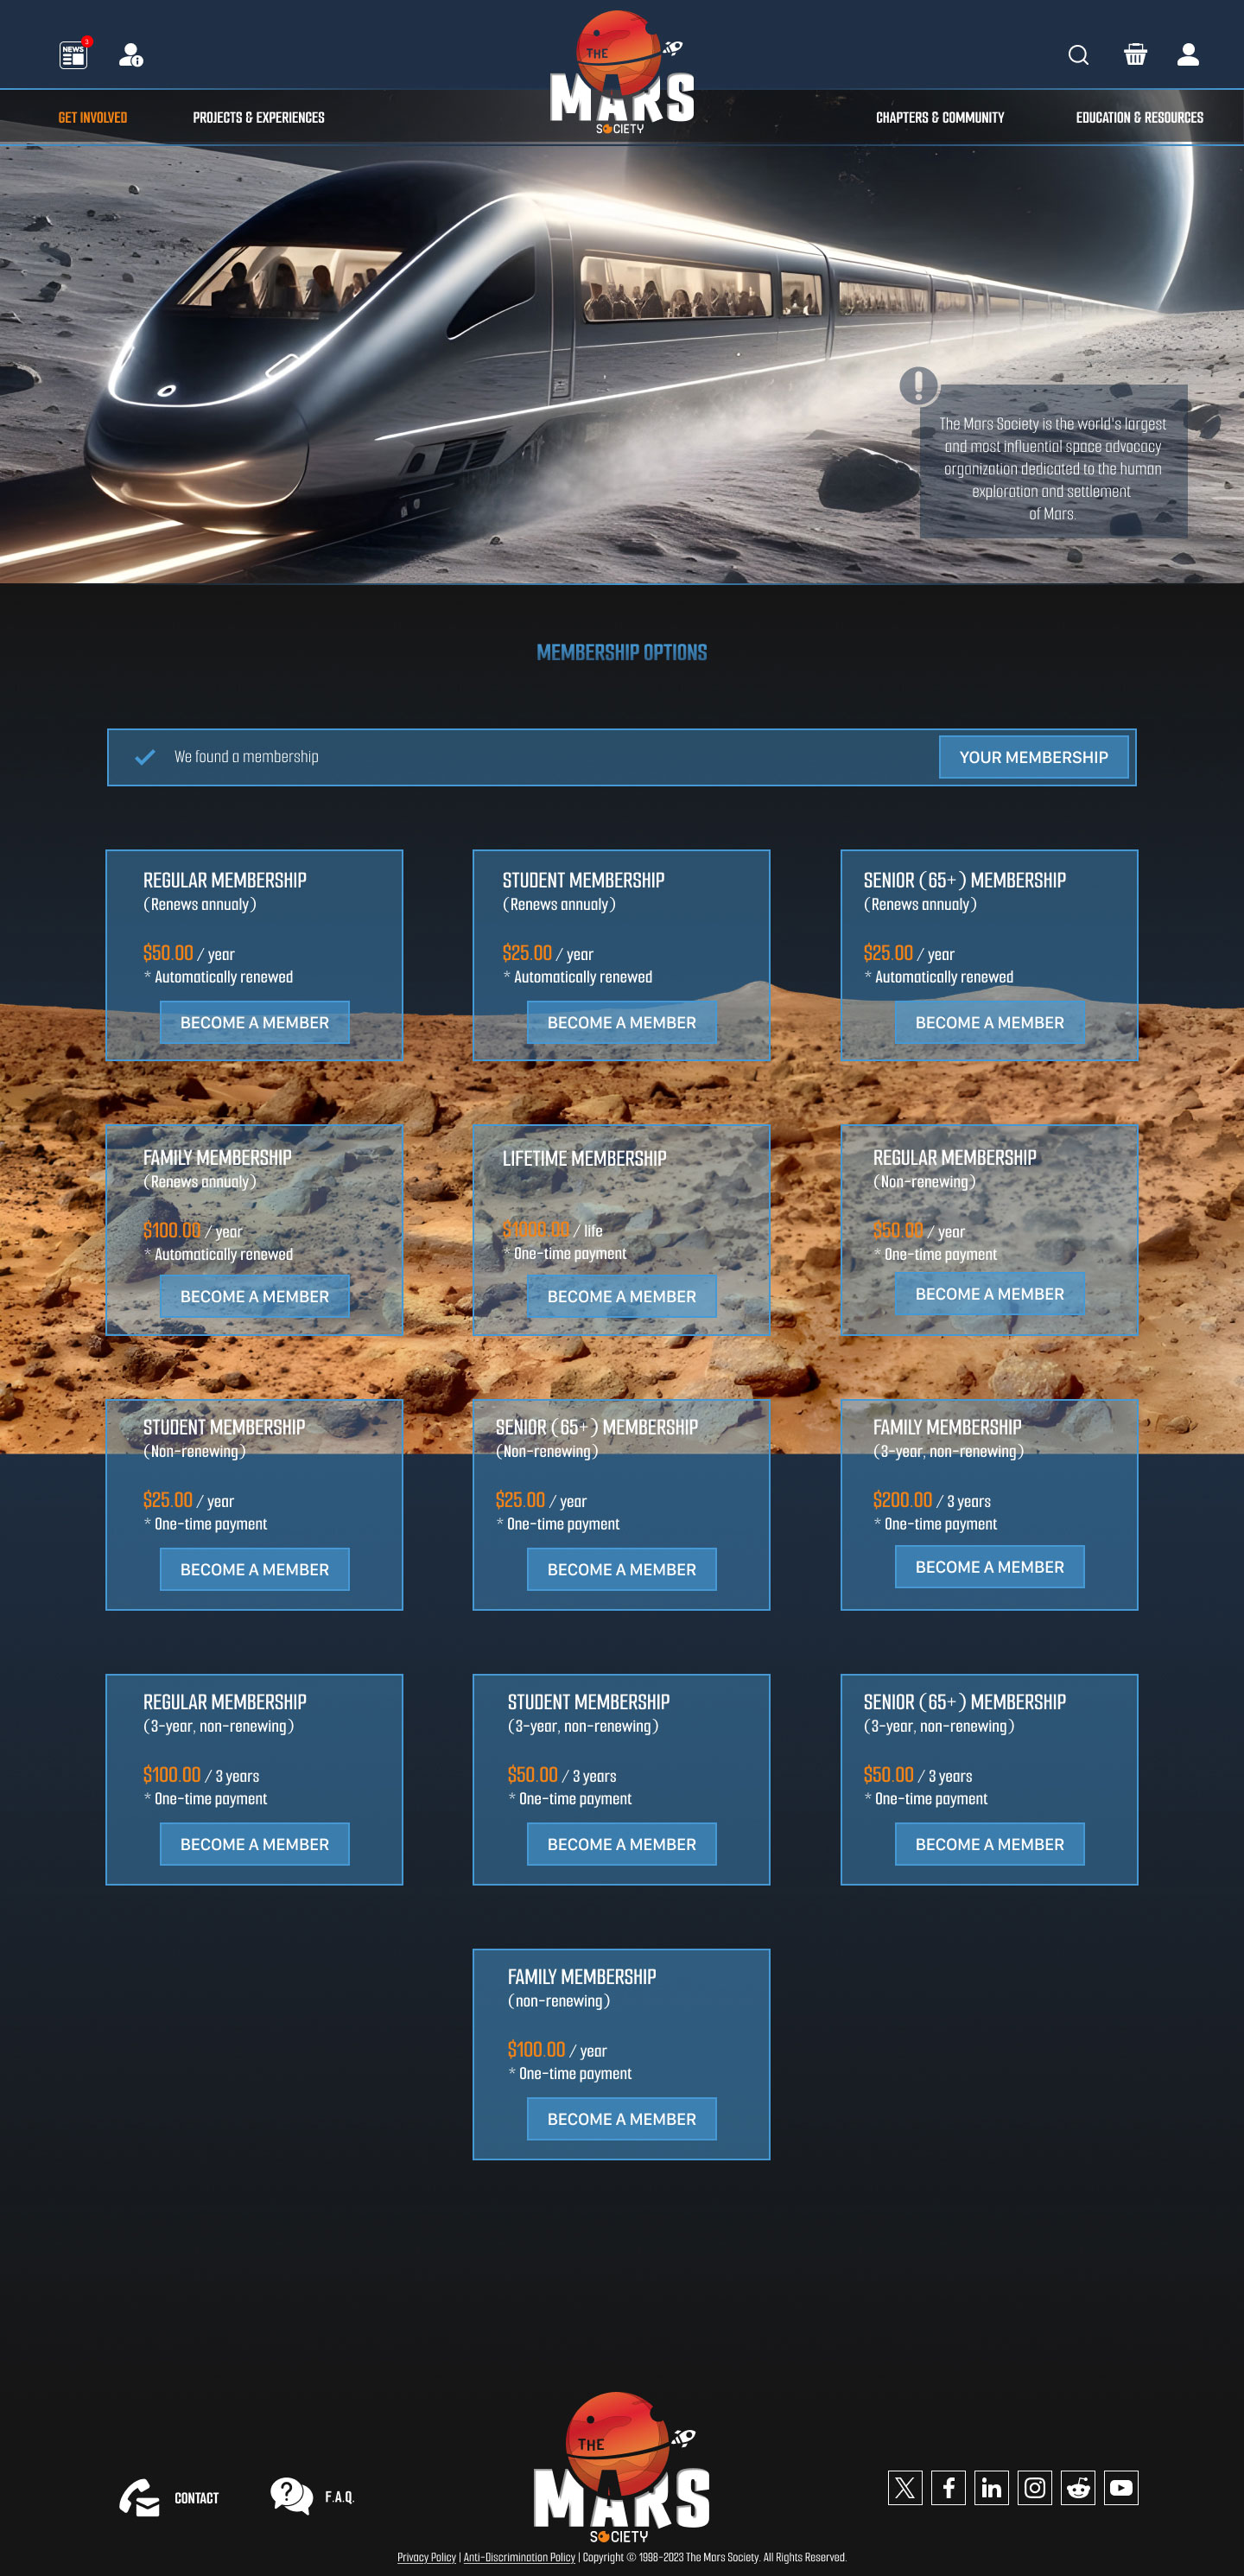Click the checkmark icon beside found membership
Screen dimensions: 1244x2576
pyautogui.click(x=145, y=757)
